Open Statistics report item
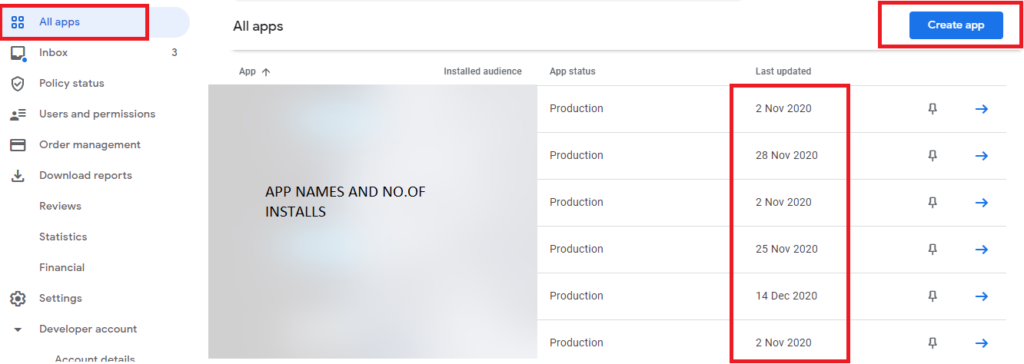This screenshot has height=364, width=1024. point(63,237)
